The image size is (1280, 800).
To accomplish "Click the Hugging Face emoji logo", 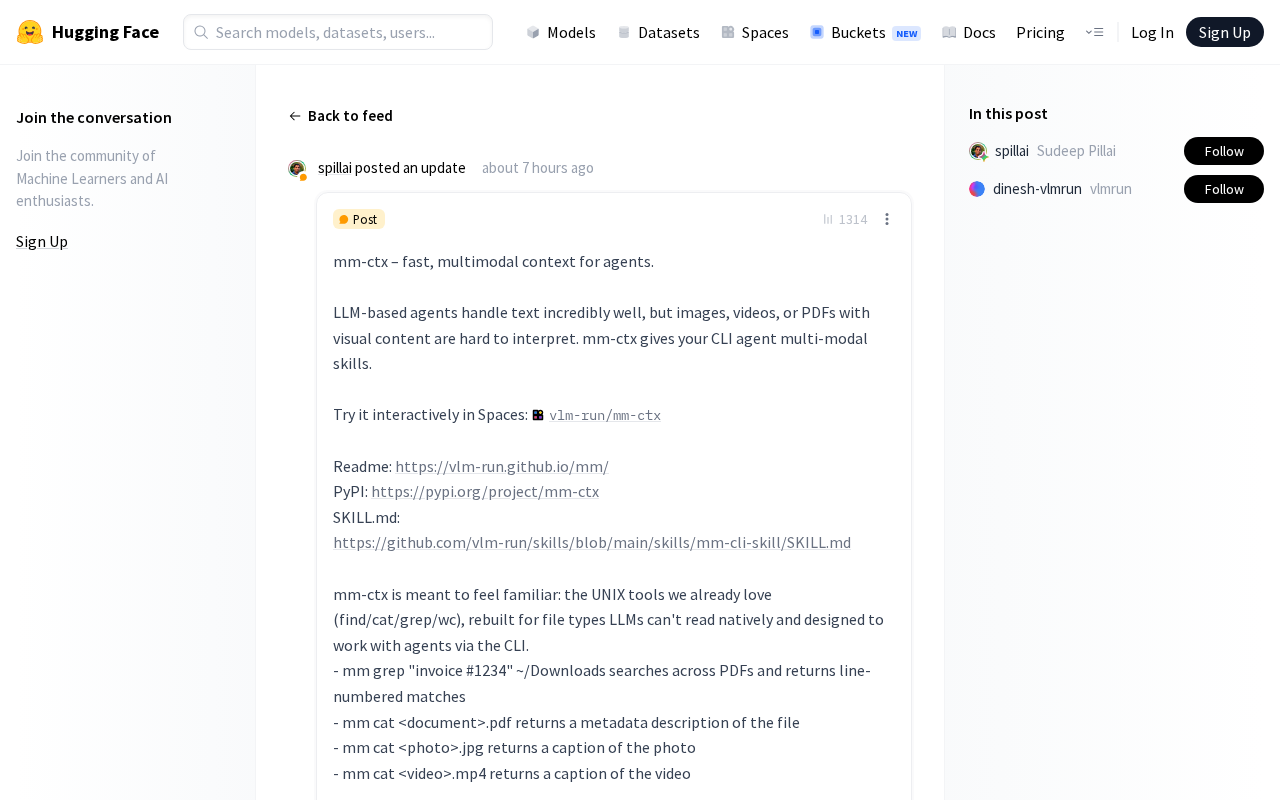I will pos(30,32).
